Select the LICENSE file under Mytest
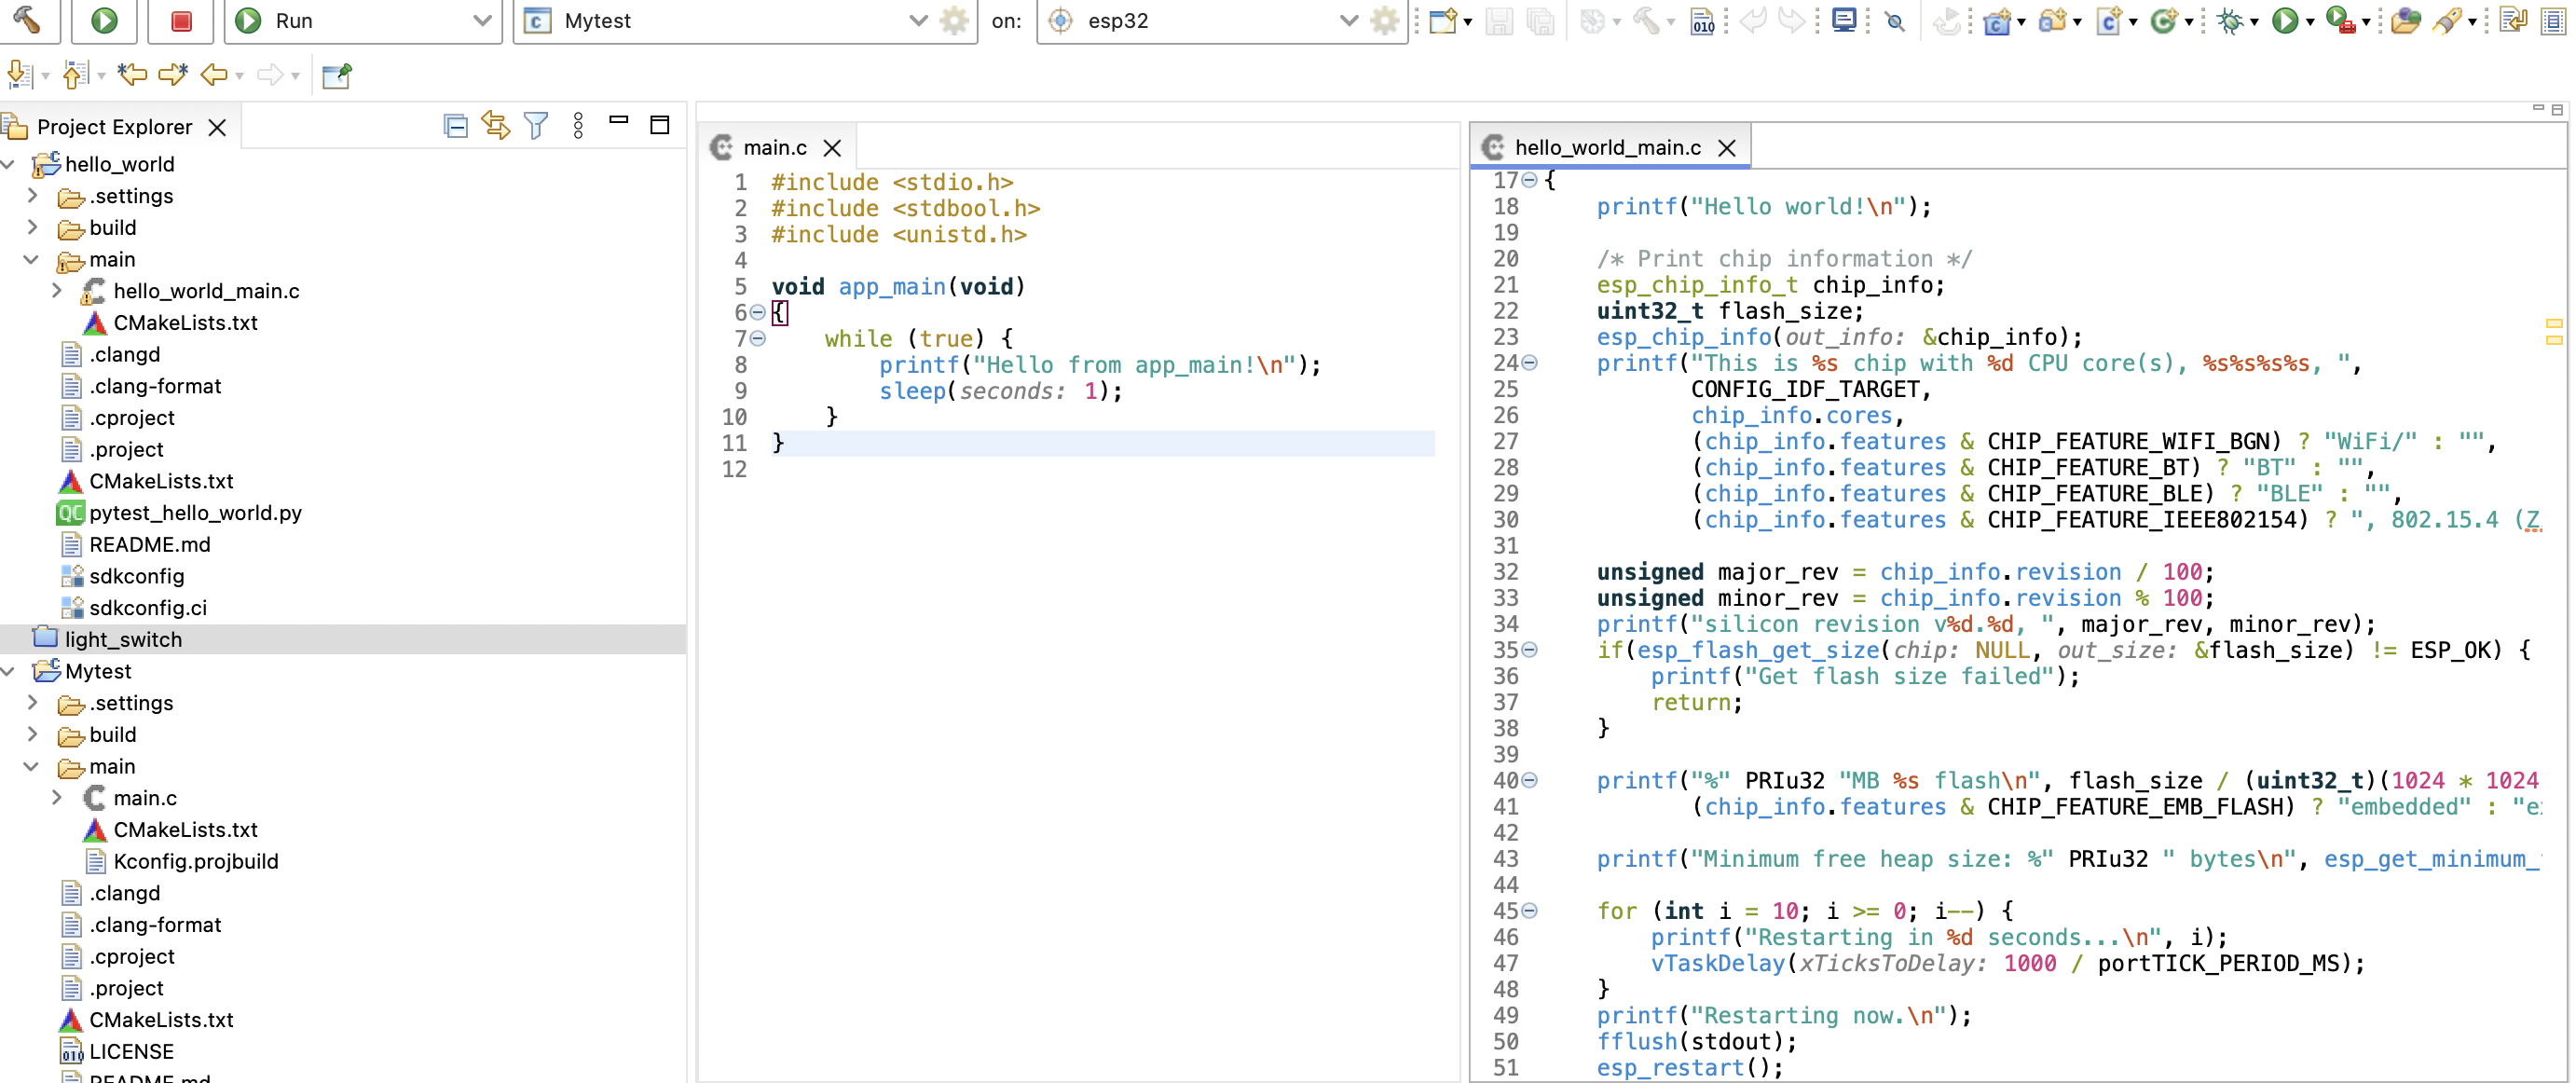 tap(131, 1051)
